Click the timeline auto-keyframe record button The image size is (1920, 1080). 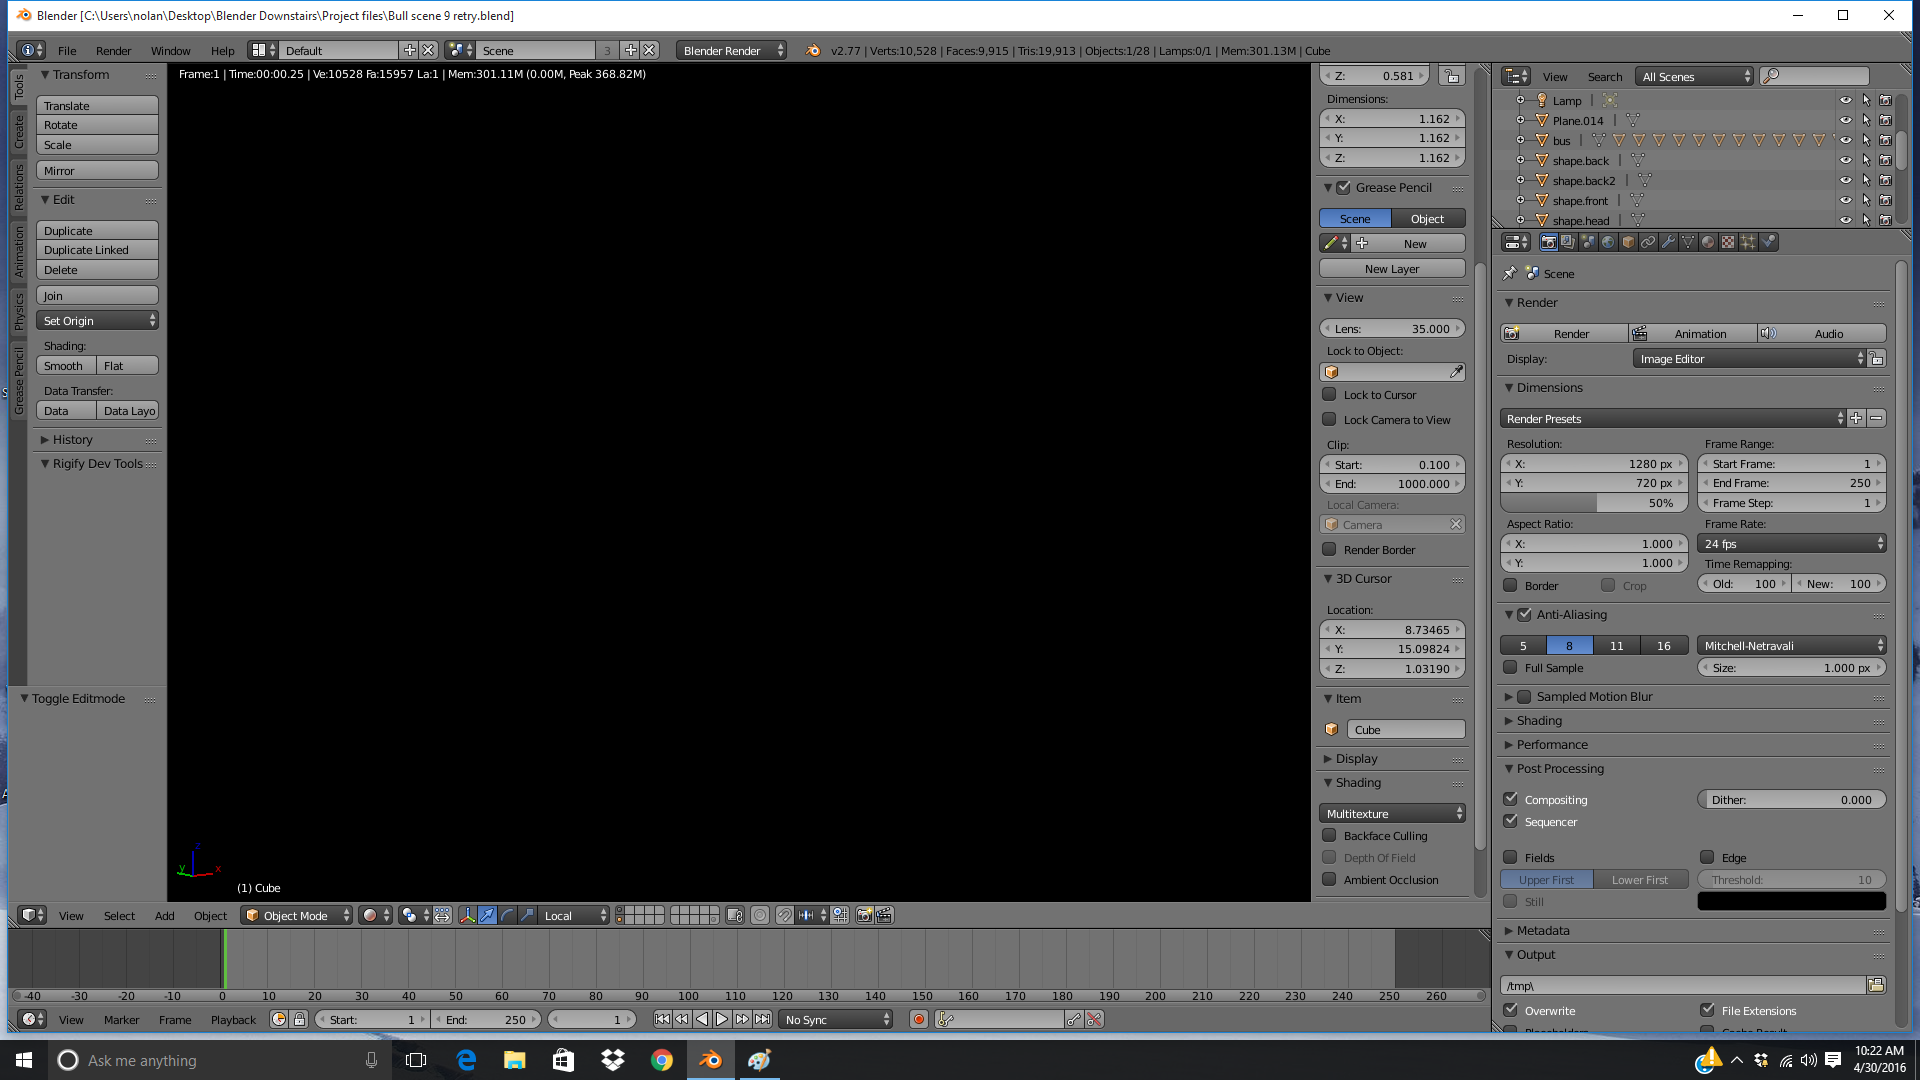point(919,1019)
